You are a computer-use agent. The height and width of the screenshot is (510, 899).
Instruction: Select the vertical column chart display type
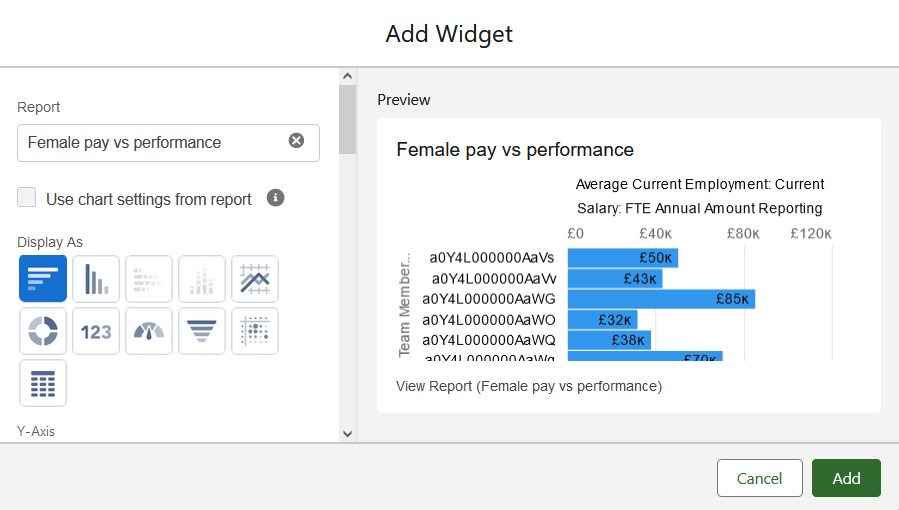96,279
